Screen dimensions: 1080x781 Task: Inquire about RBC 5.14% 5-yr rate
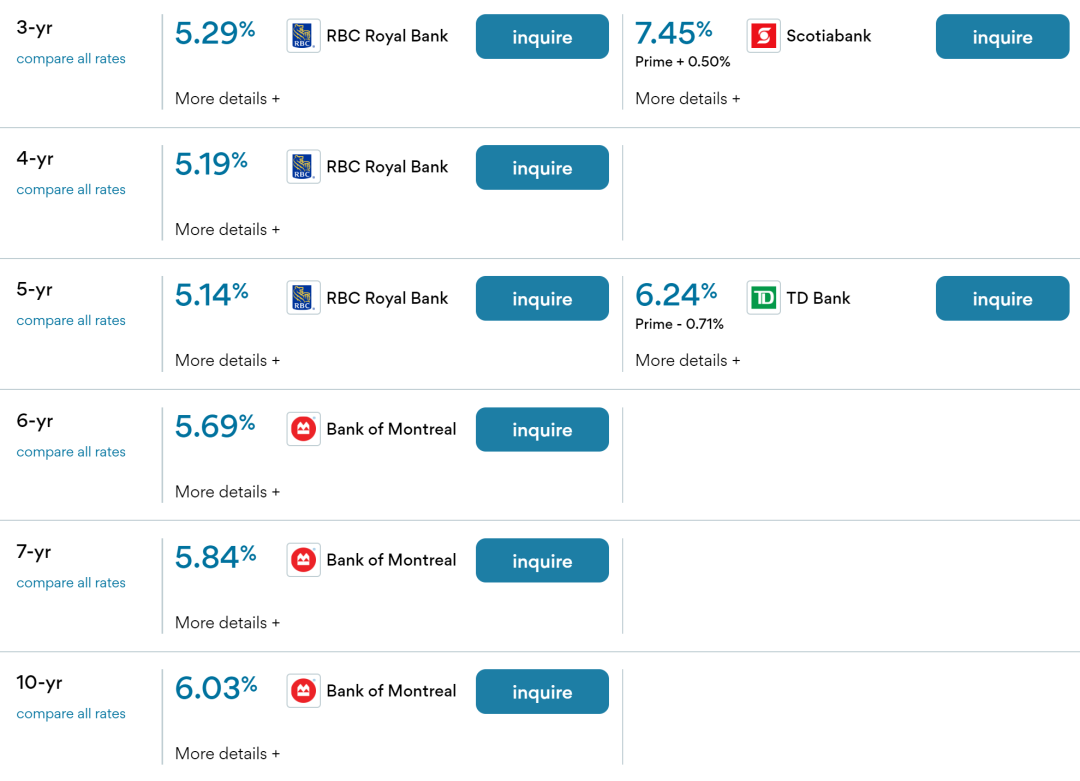coord(542,298)
